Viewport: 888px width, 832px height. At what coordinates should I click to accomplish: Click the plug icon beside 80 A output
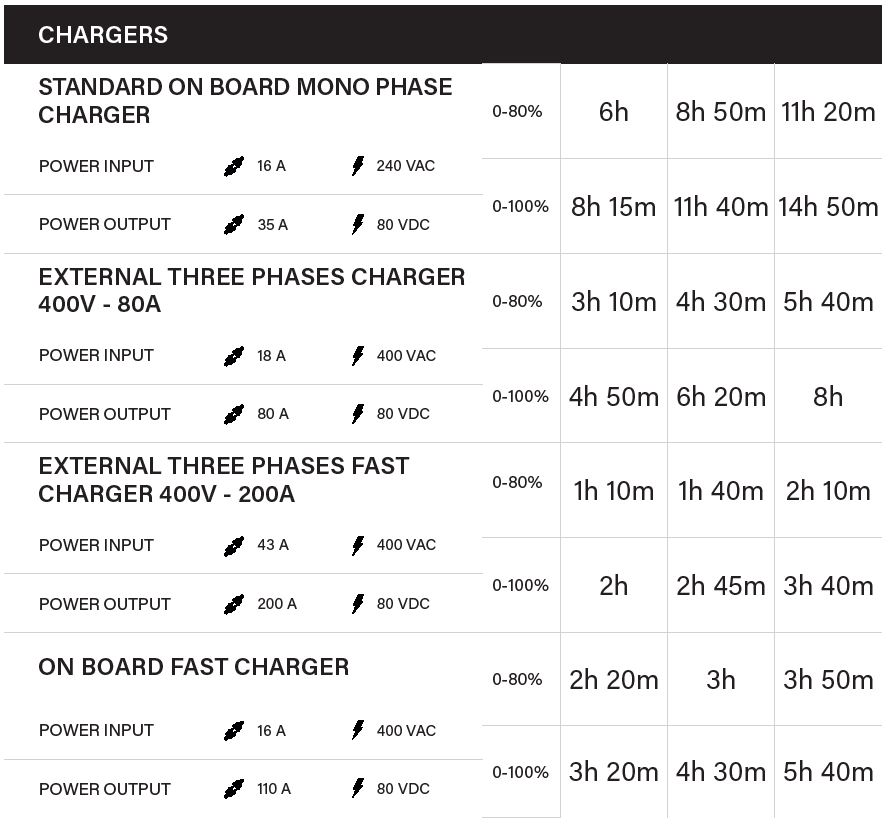pos(234,415)
